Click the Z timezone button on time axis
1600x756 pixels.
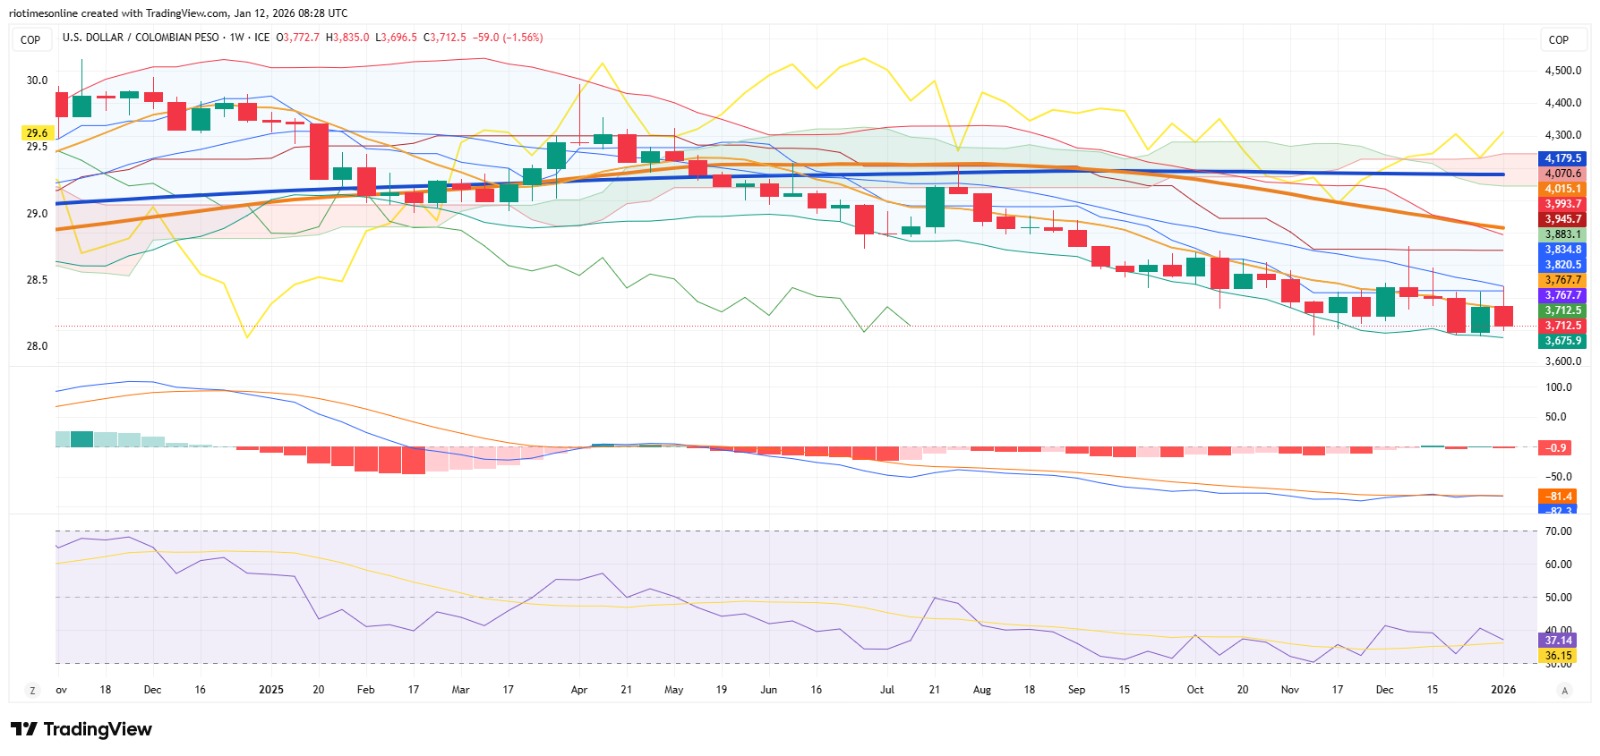(33, 690)
